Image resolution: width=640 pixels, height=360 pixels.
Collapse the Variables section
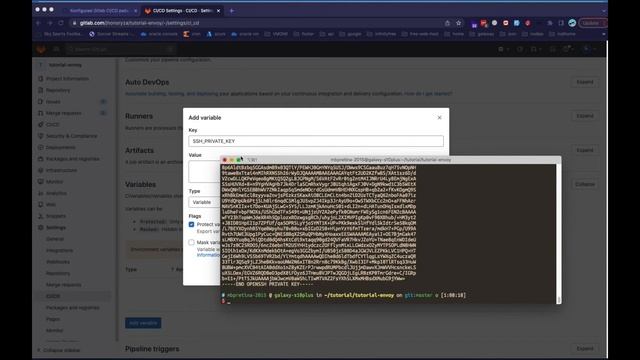point(584,184)
